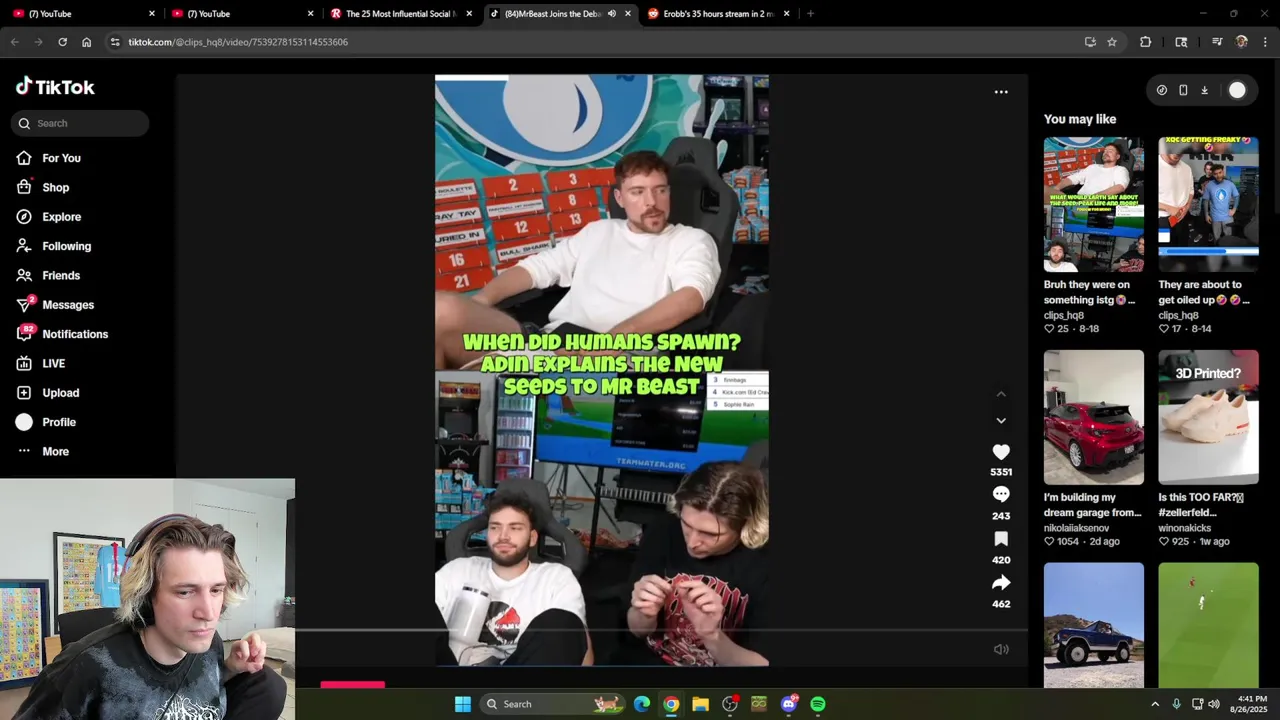Viewport: 1280px width, 720px height.
Task: Click the Windows taskbar search box
Action: pos(553,704)
